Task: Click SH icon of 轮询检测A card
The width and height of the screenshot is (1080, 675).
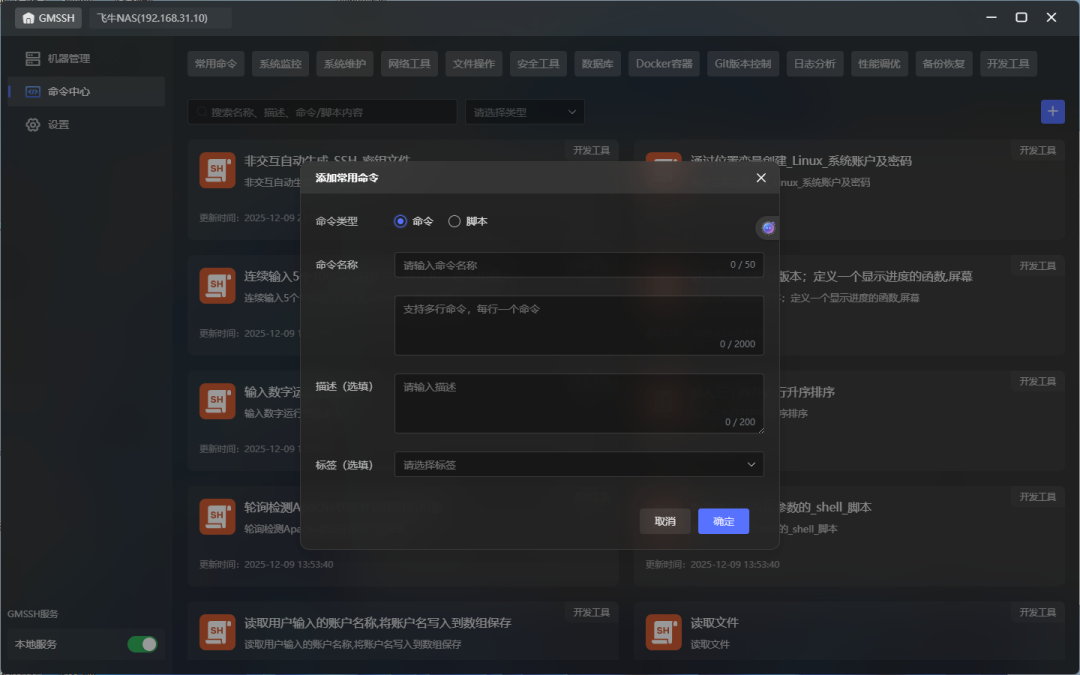Action: [x=217, y=517]
